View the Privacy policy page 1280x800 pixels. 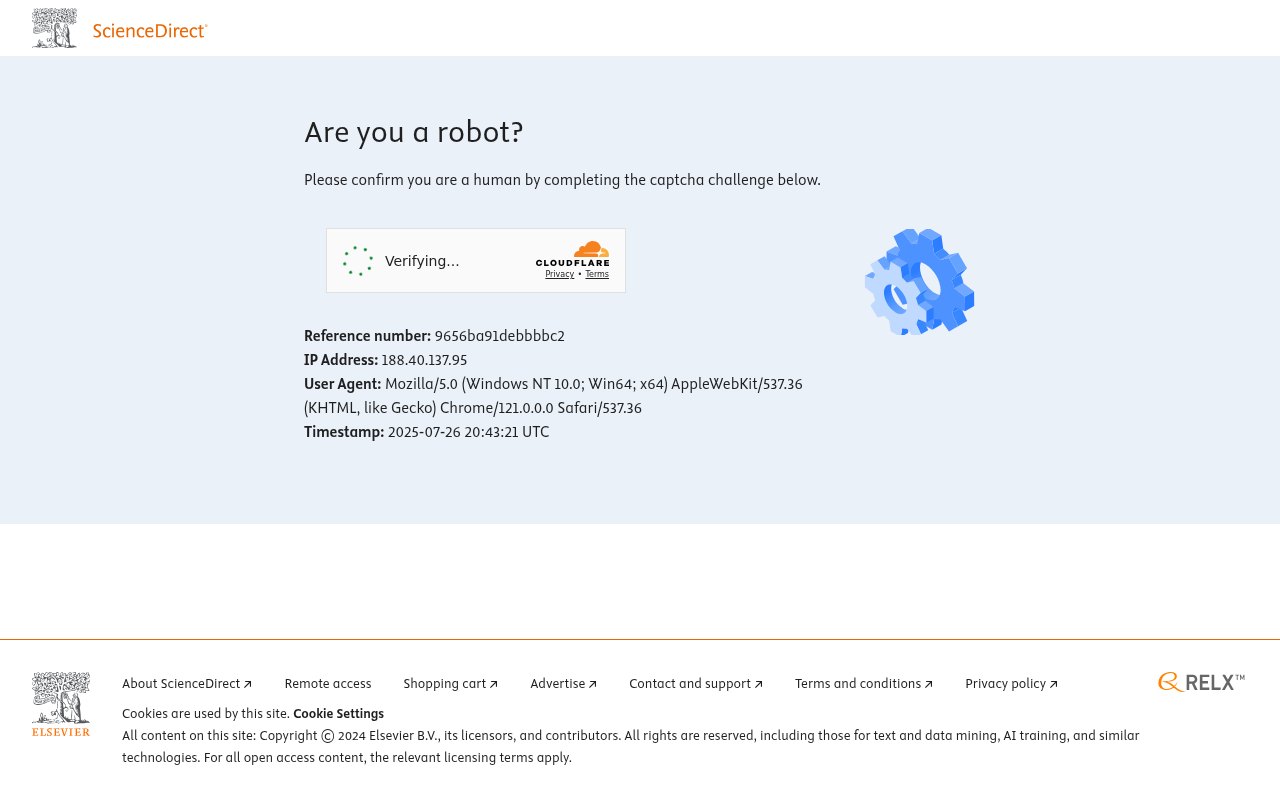[1012, 684]
